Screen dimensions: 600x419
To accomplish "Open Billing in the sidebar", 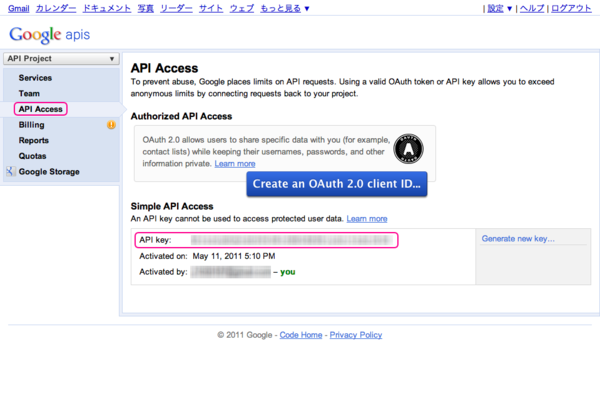I will click(x=31, y=125).
